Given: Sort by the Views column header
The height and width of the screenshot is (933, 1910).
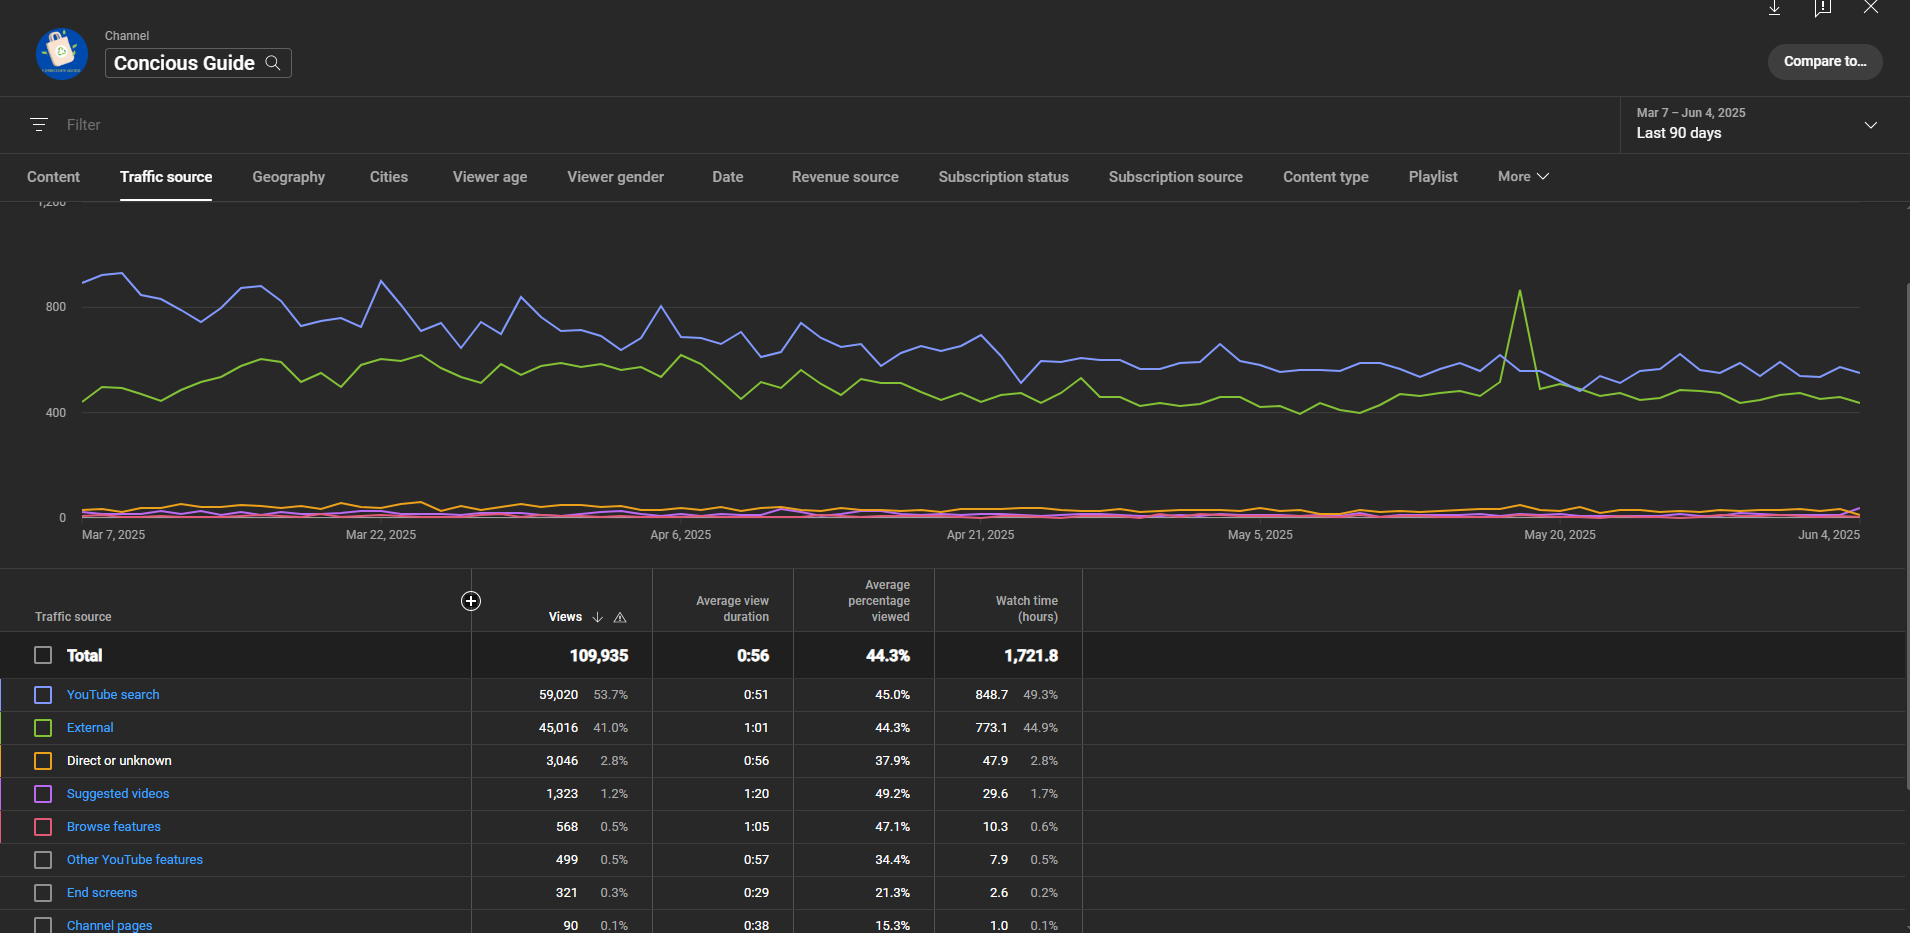Looking at the screenshot, I should point(565,617).
